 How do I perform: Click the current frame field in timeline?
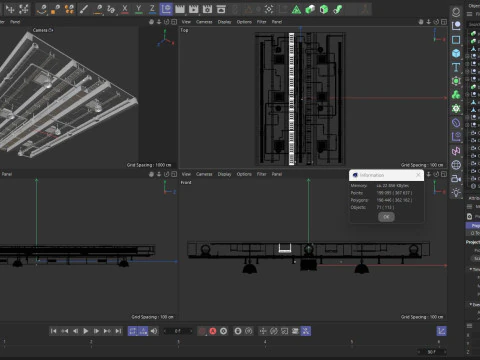(178, 331)
